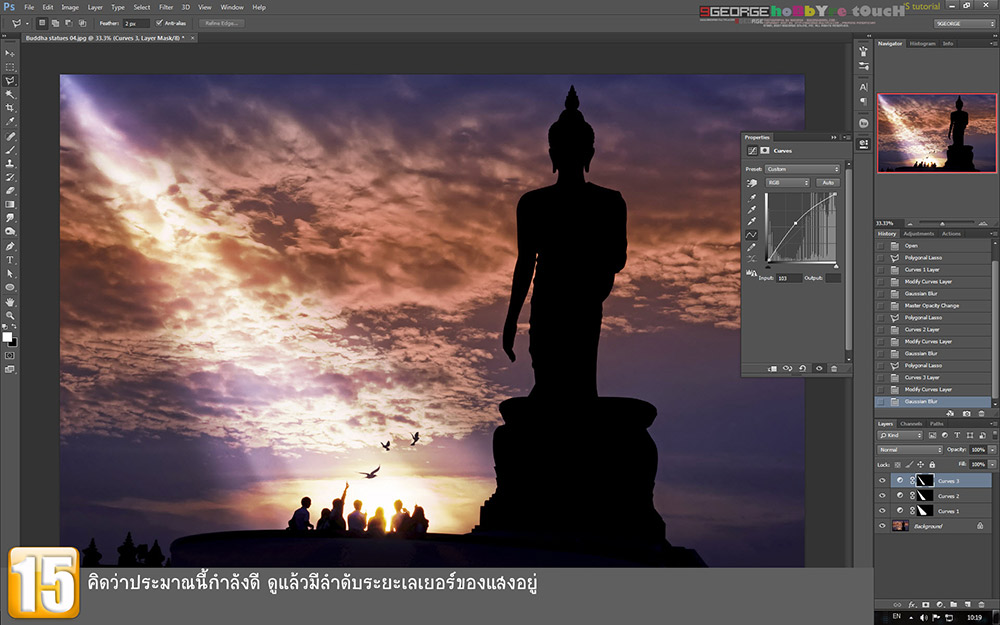The width and height of the screenshot is (1000, 625).
Task: Open the Opacity slider dropdown arrow
Action: point(992,450)
